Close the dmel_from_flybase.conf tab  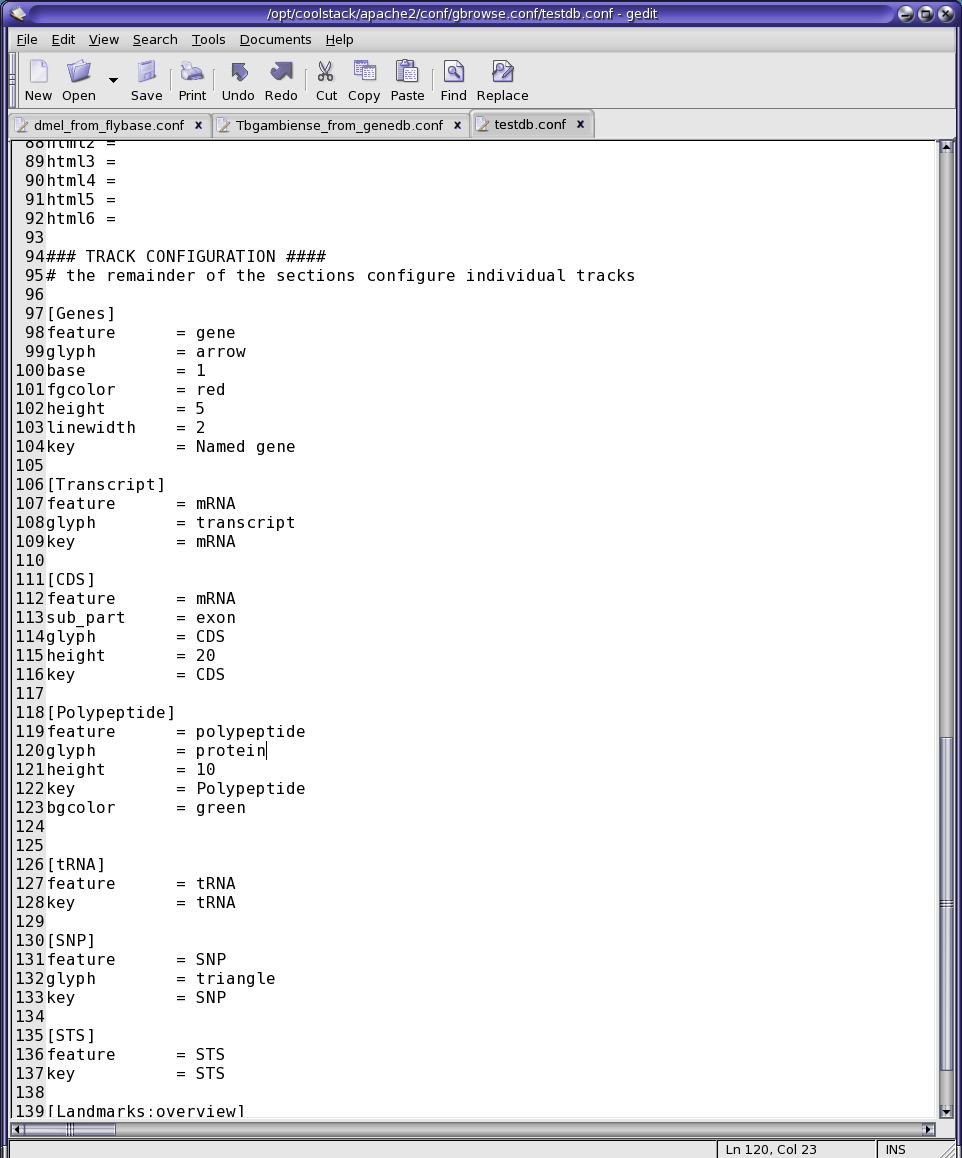(x=198, y=125)
